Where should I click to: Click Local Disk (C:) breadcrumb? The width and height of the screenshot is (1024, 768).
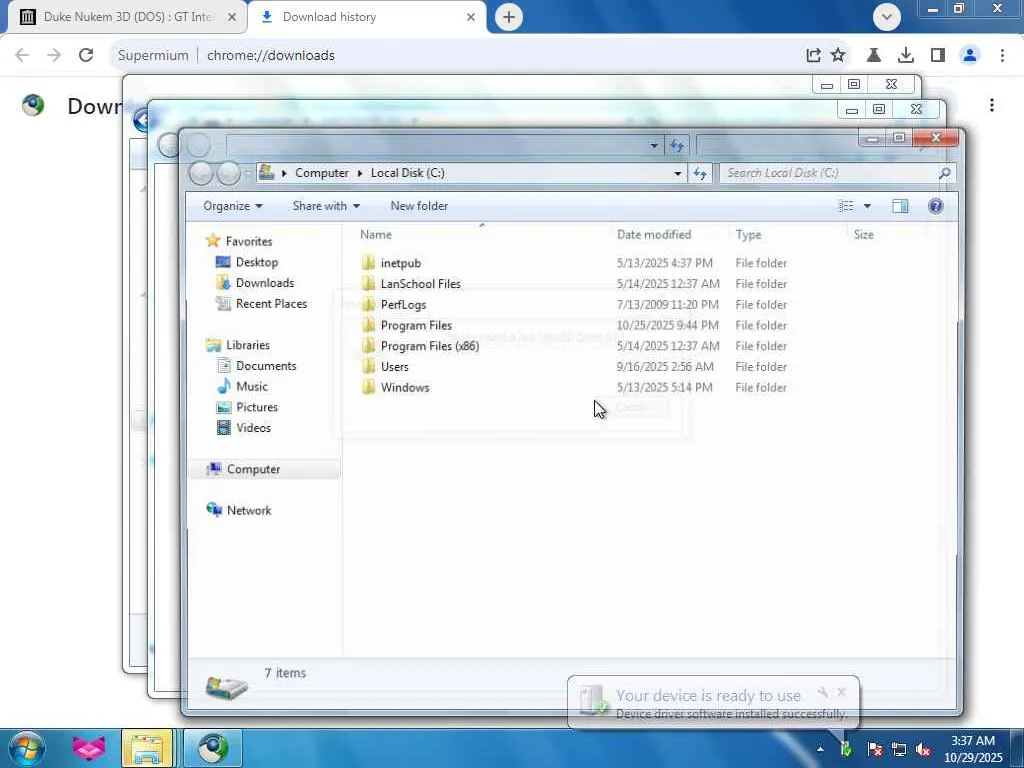pos(408,173)
